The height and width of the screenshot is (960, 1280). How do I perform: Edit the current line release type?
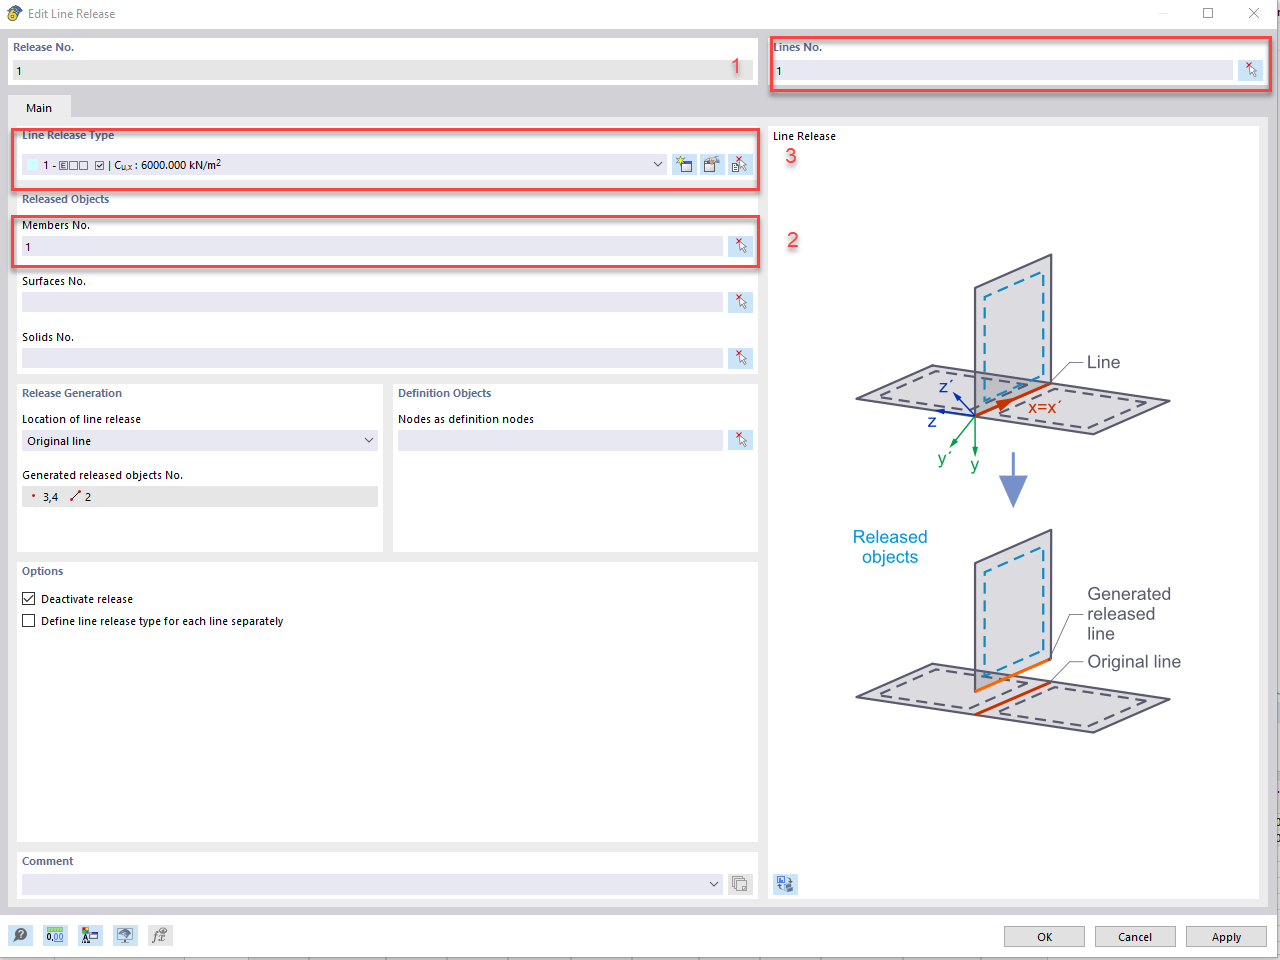[712, 164]
